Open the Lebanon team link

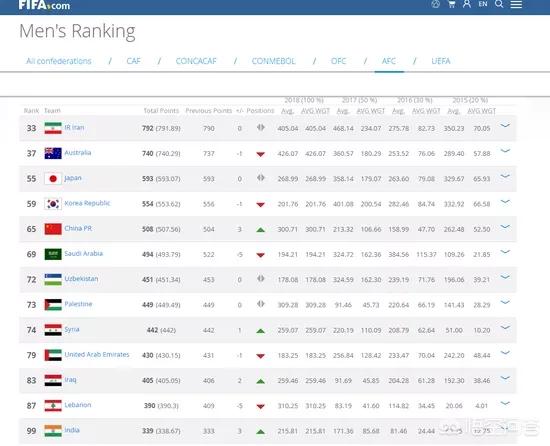(x=78, y=405)
